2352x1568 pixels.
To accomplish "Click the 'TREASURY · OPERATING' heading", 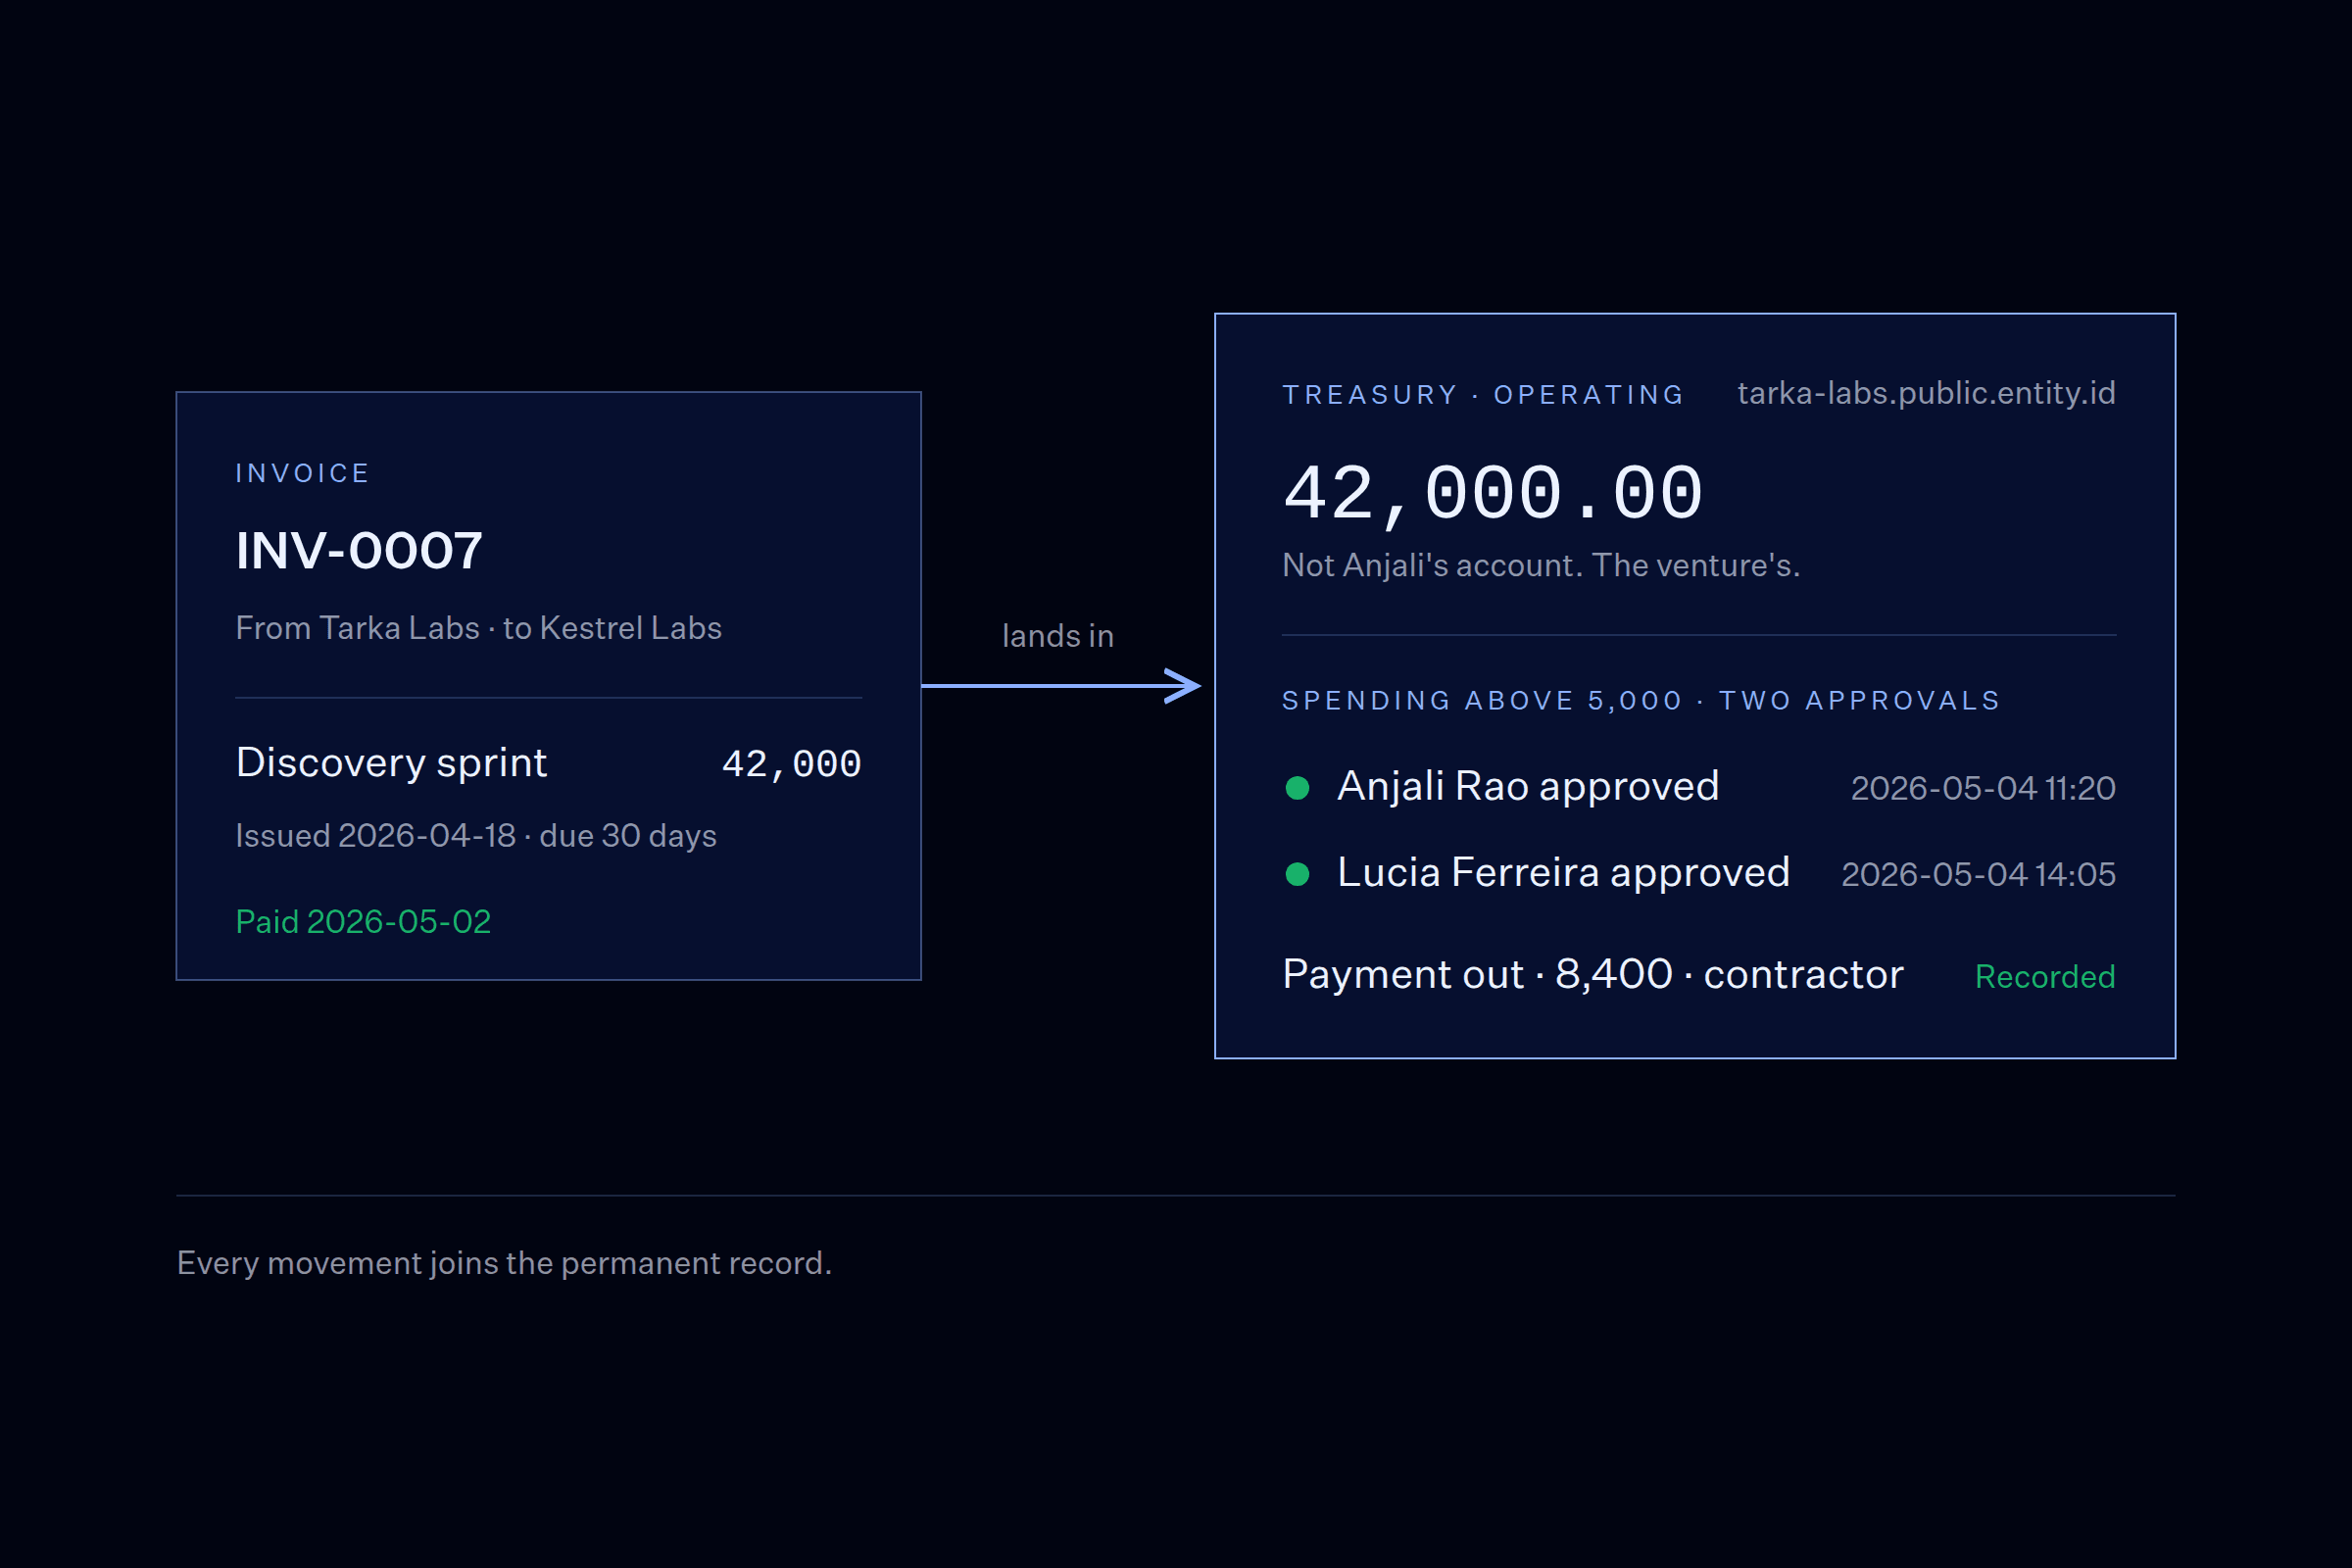I will [x=1483, y=395].
